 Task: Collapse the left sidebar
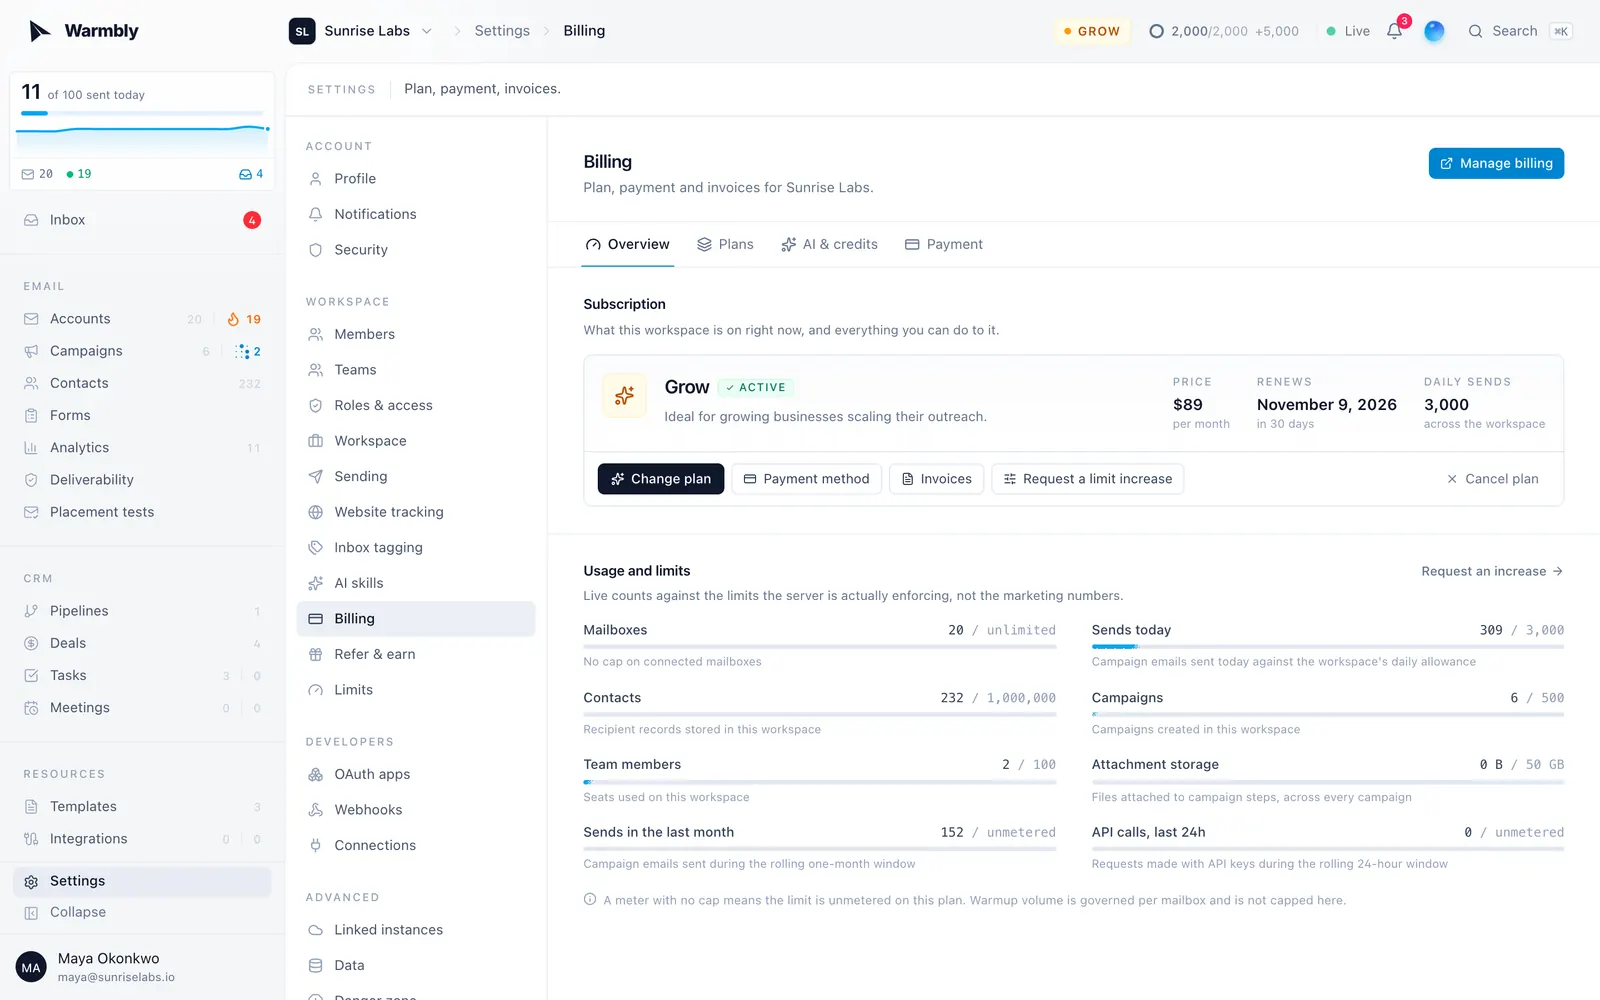click(142, 912)
